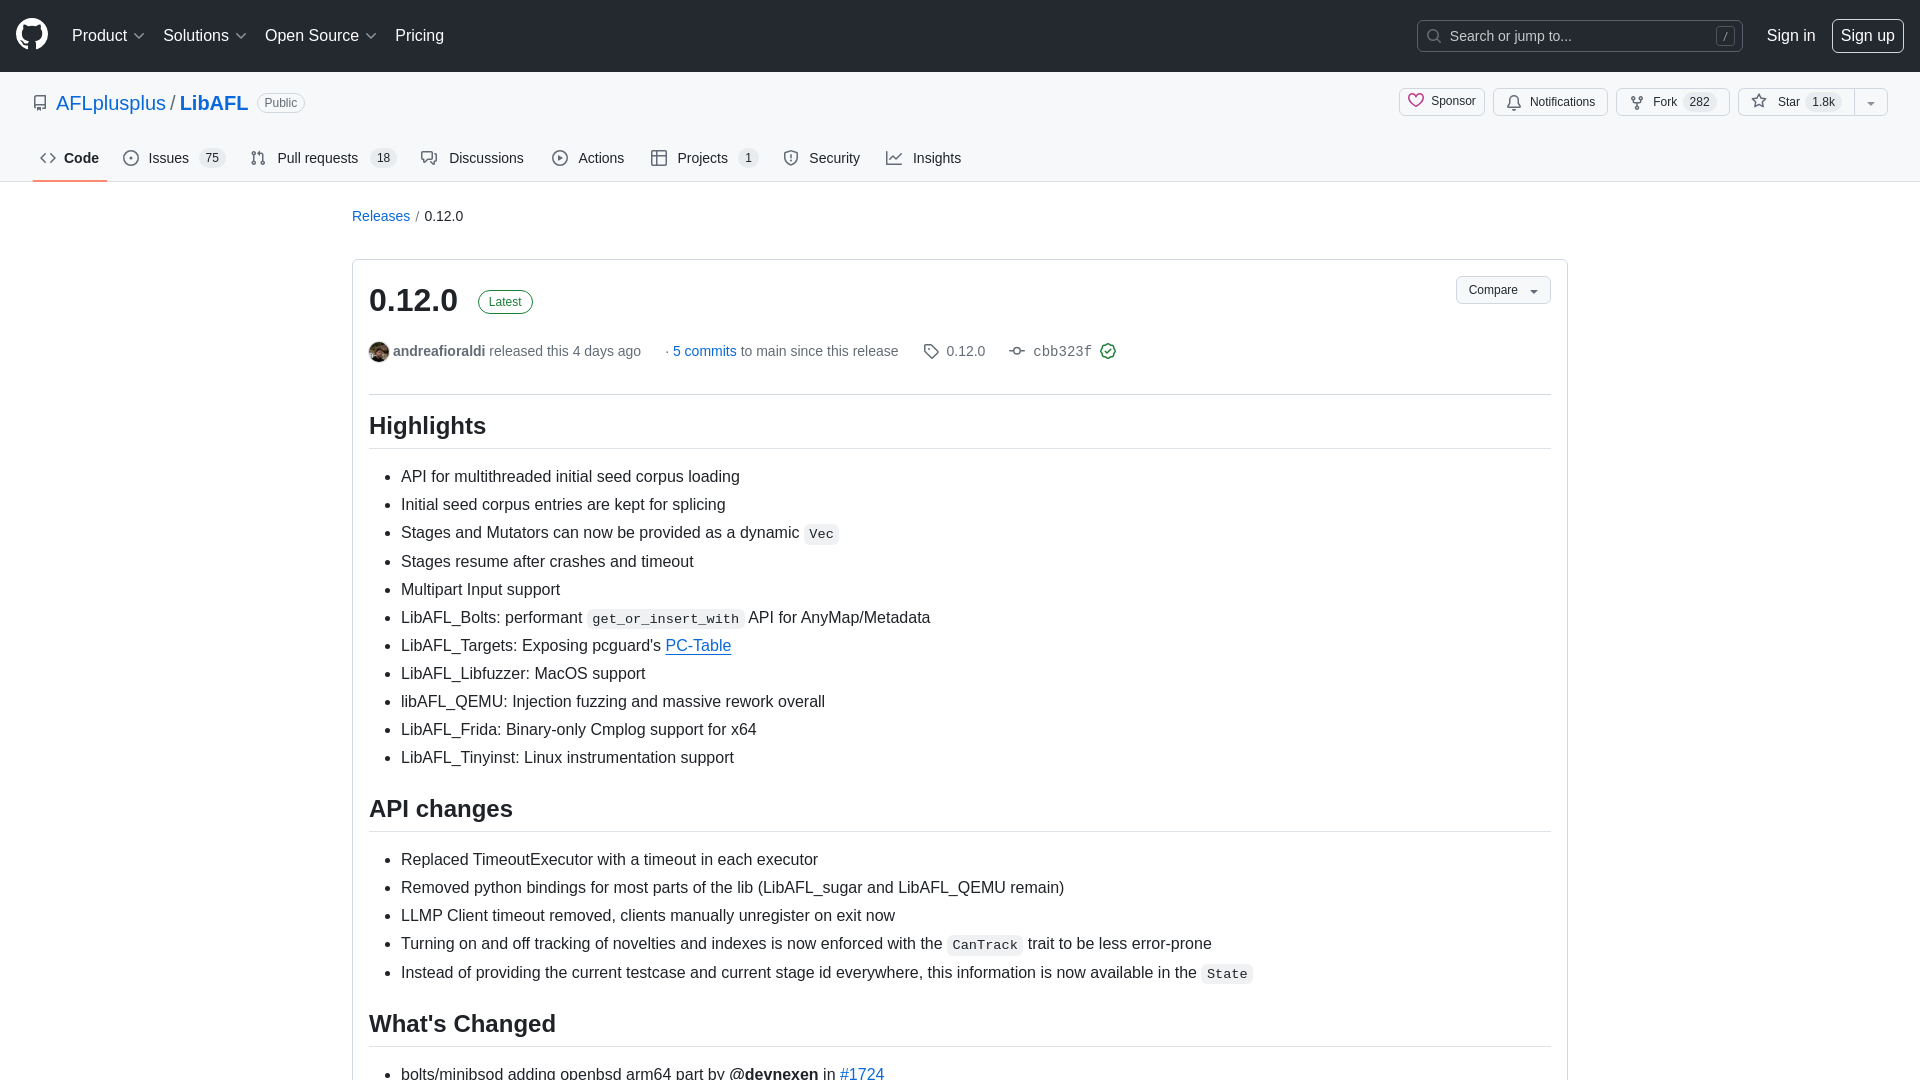1920x1080 pixels.
Task: Expand the star lists dropdown arrow
Action: 1871,102
